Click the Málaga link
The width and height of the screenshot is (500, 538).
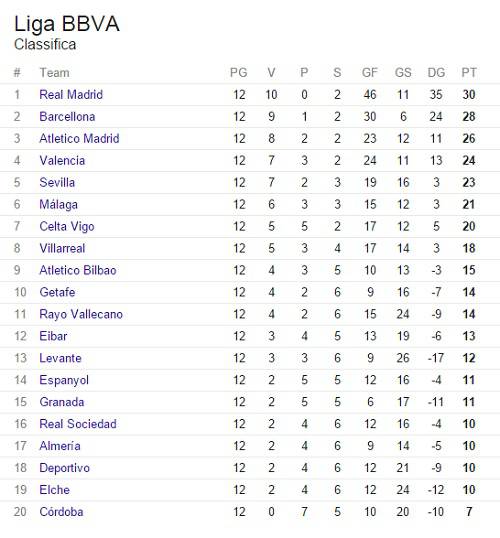[58, 204]
